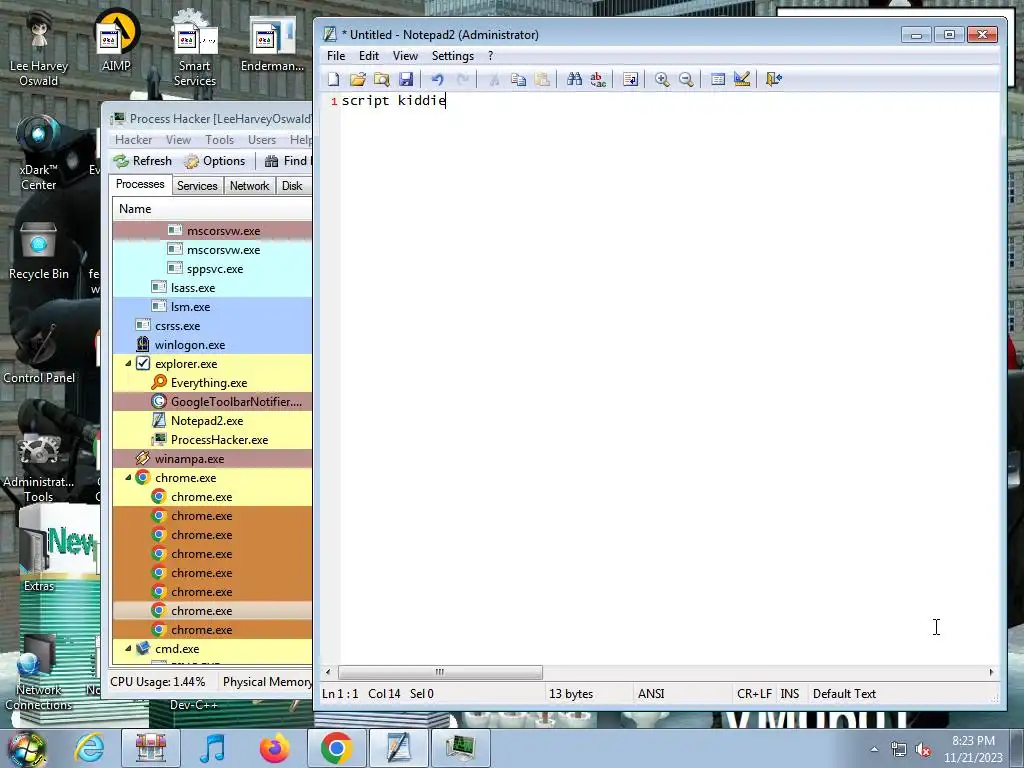Open Replace with the abc icon
Image resolution: width=1024 pixels, height=768 pixels.
click(598, 80)
